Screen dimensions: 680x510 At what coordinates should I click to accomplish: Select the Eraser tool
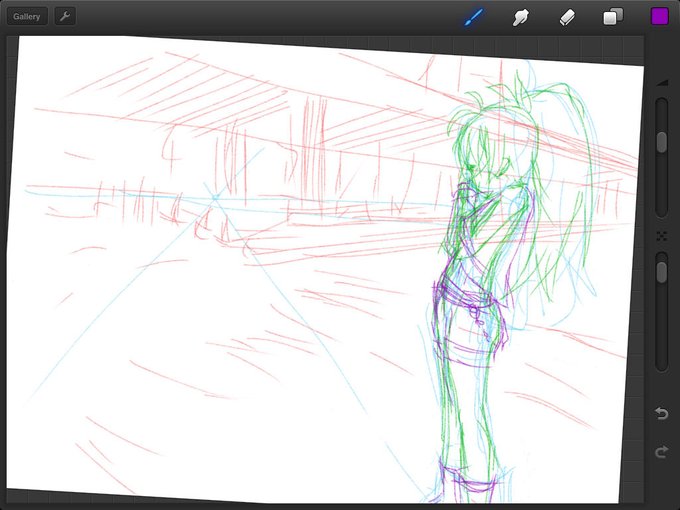(567, 17)
